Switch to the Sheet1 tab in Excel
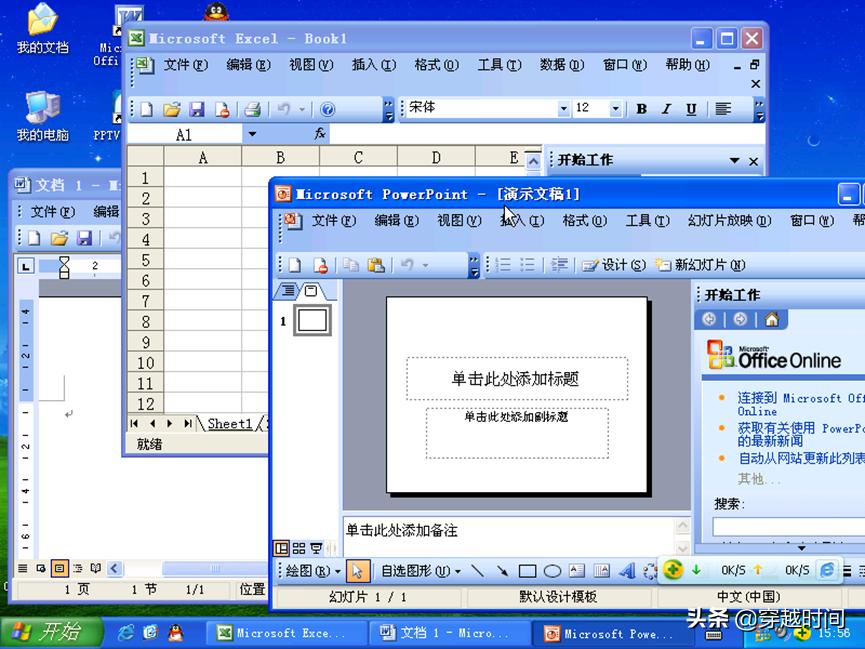This screenshot has height=649, width=865. (x=229, y=423)
